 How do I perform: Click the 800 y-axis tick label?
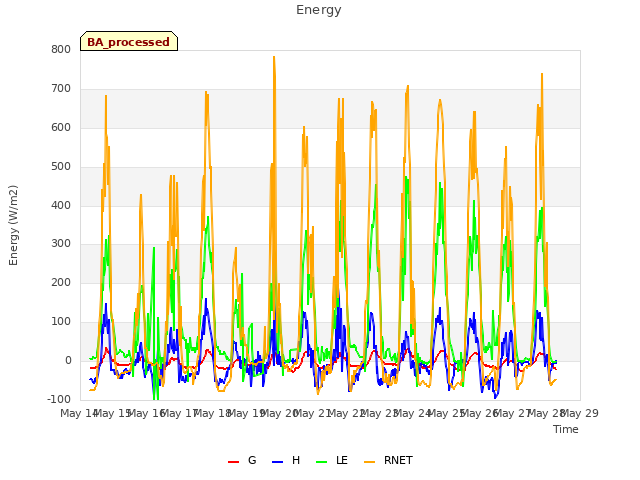(61, 49)
